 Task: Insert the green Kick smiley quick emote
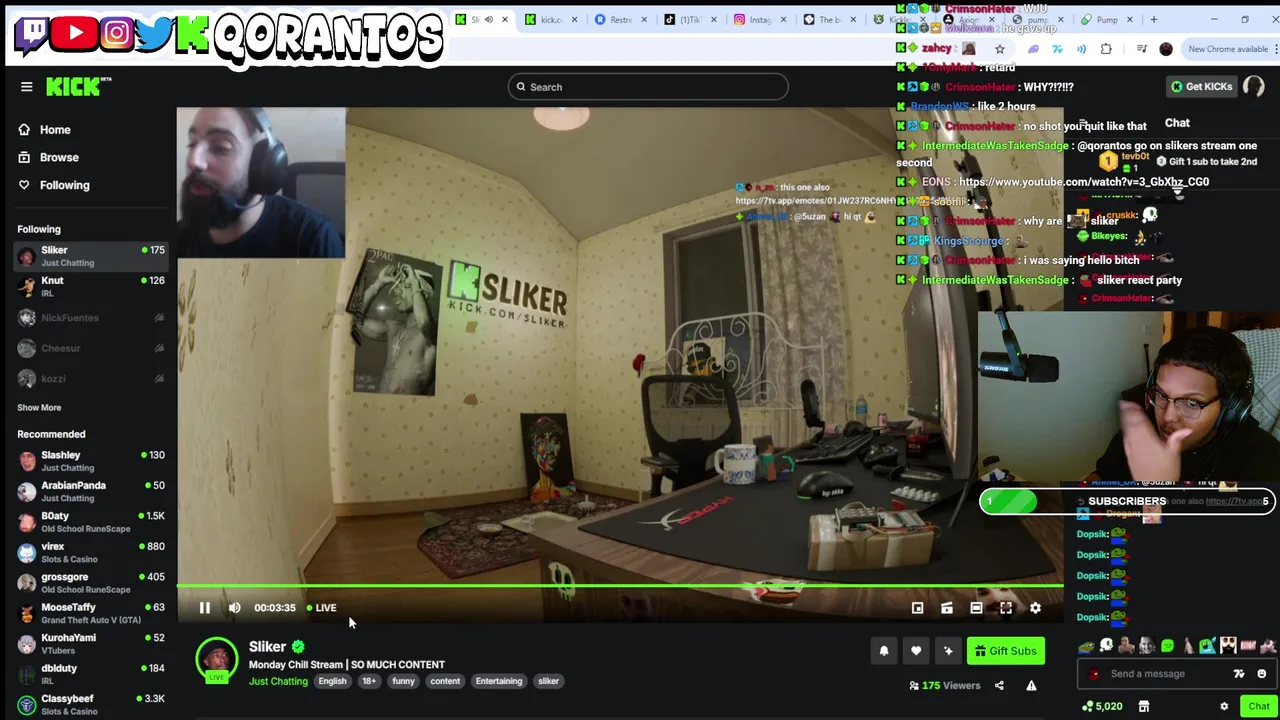coord(1167,646)
